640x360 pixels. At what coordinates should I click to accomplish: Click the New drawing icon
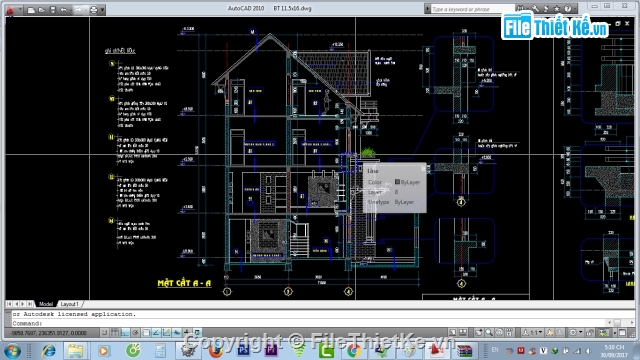[31, 10]
